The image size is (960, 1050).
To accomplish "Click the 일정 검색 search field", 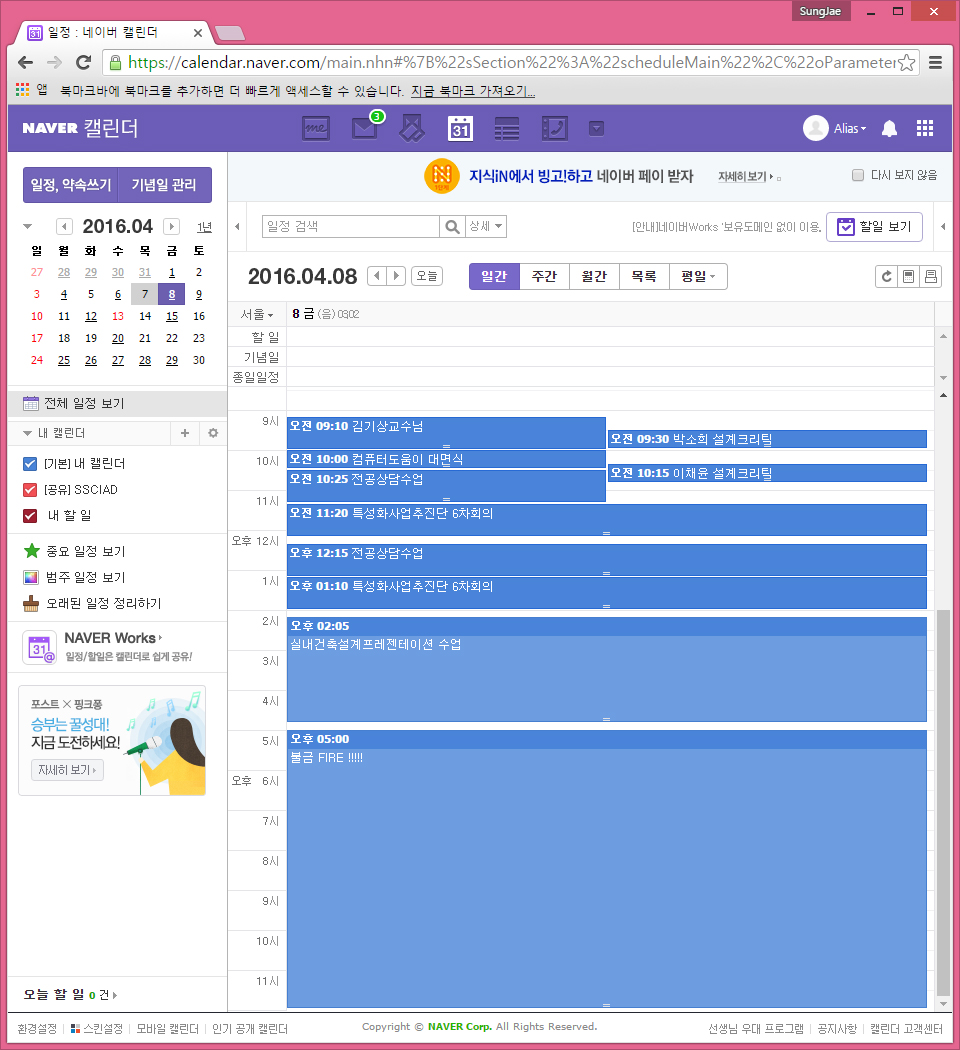I will [x=350, y=227].
